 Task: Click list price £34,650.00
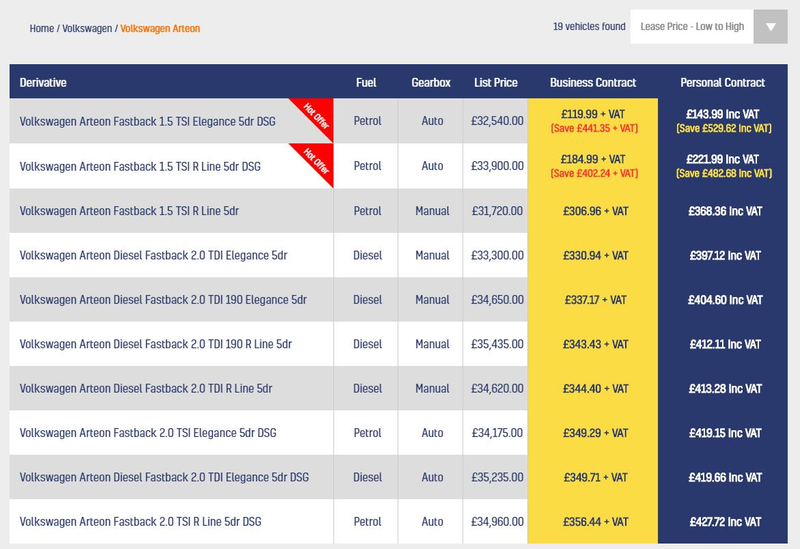[x=497, y=300]
